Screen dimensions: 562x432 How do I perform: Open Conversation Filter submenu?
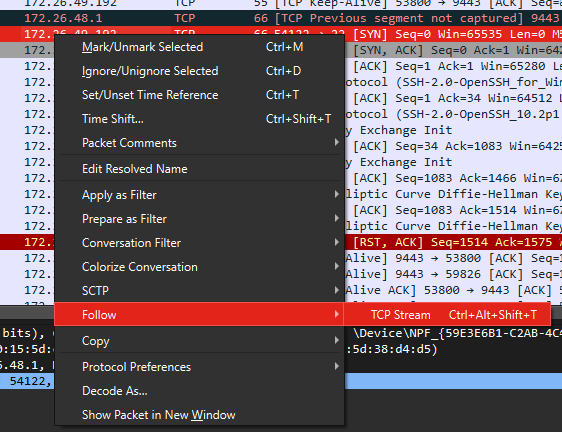point(199,243)
